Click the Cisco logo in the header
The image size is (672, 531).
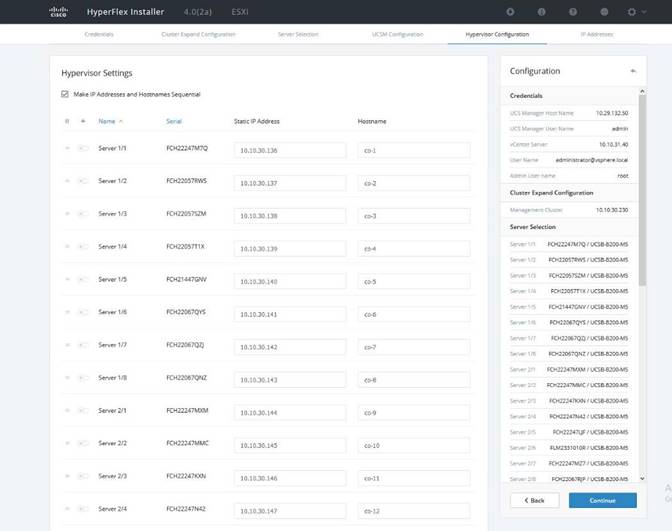58,12
